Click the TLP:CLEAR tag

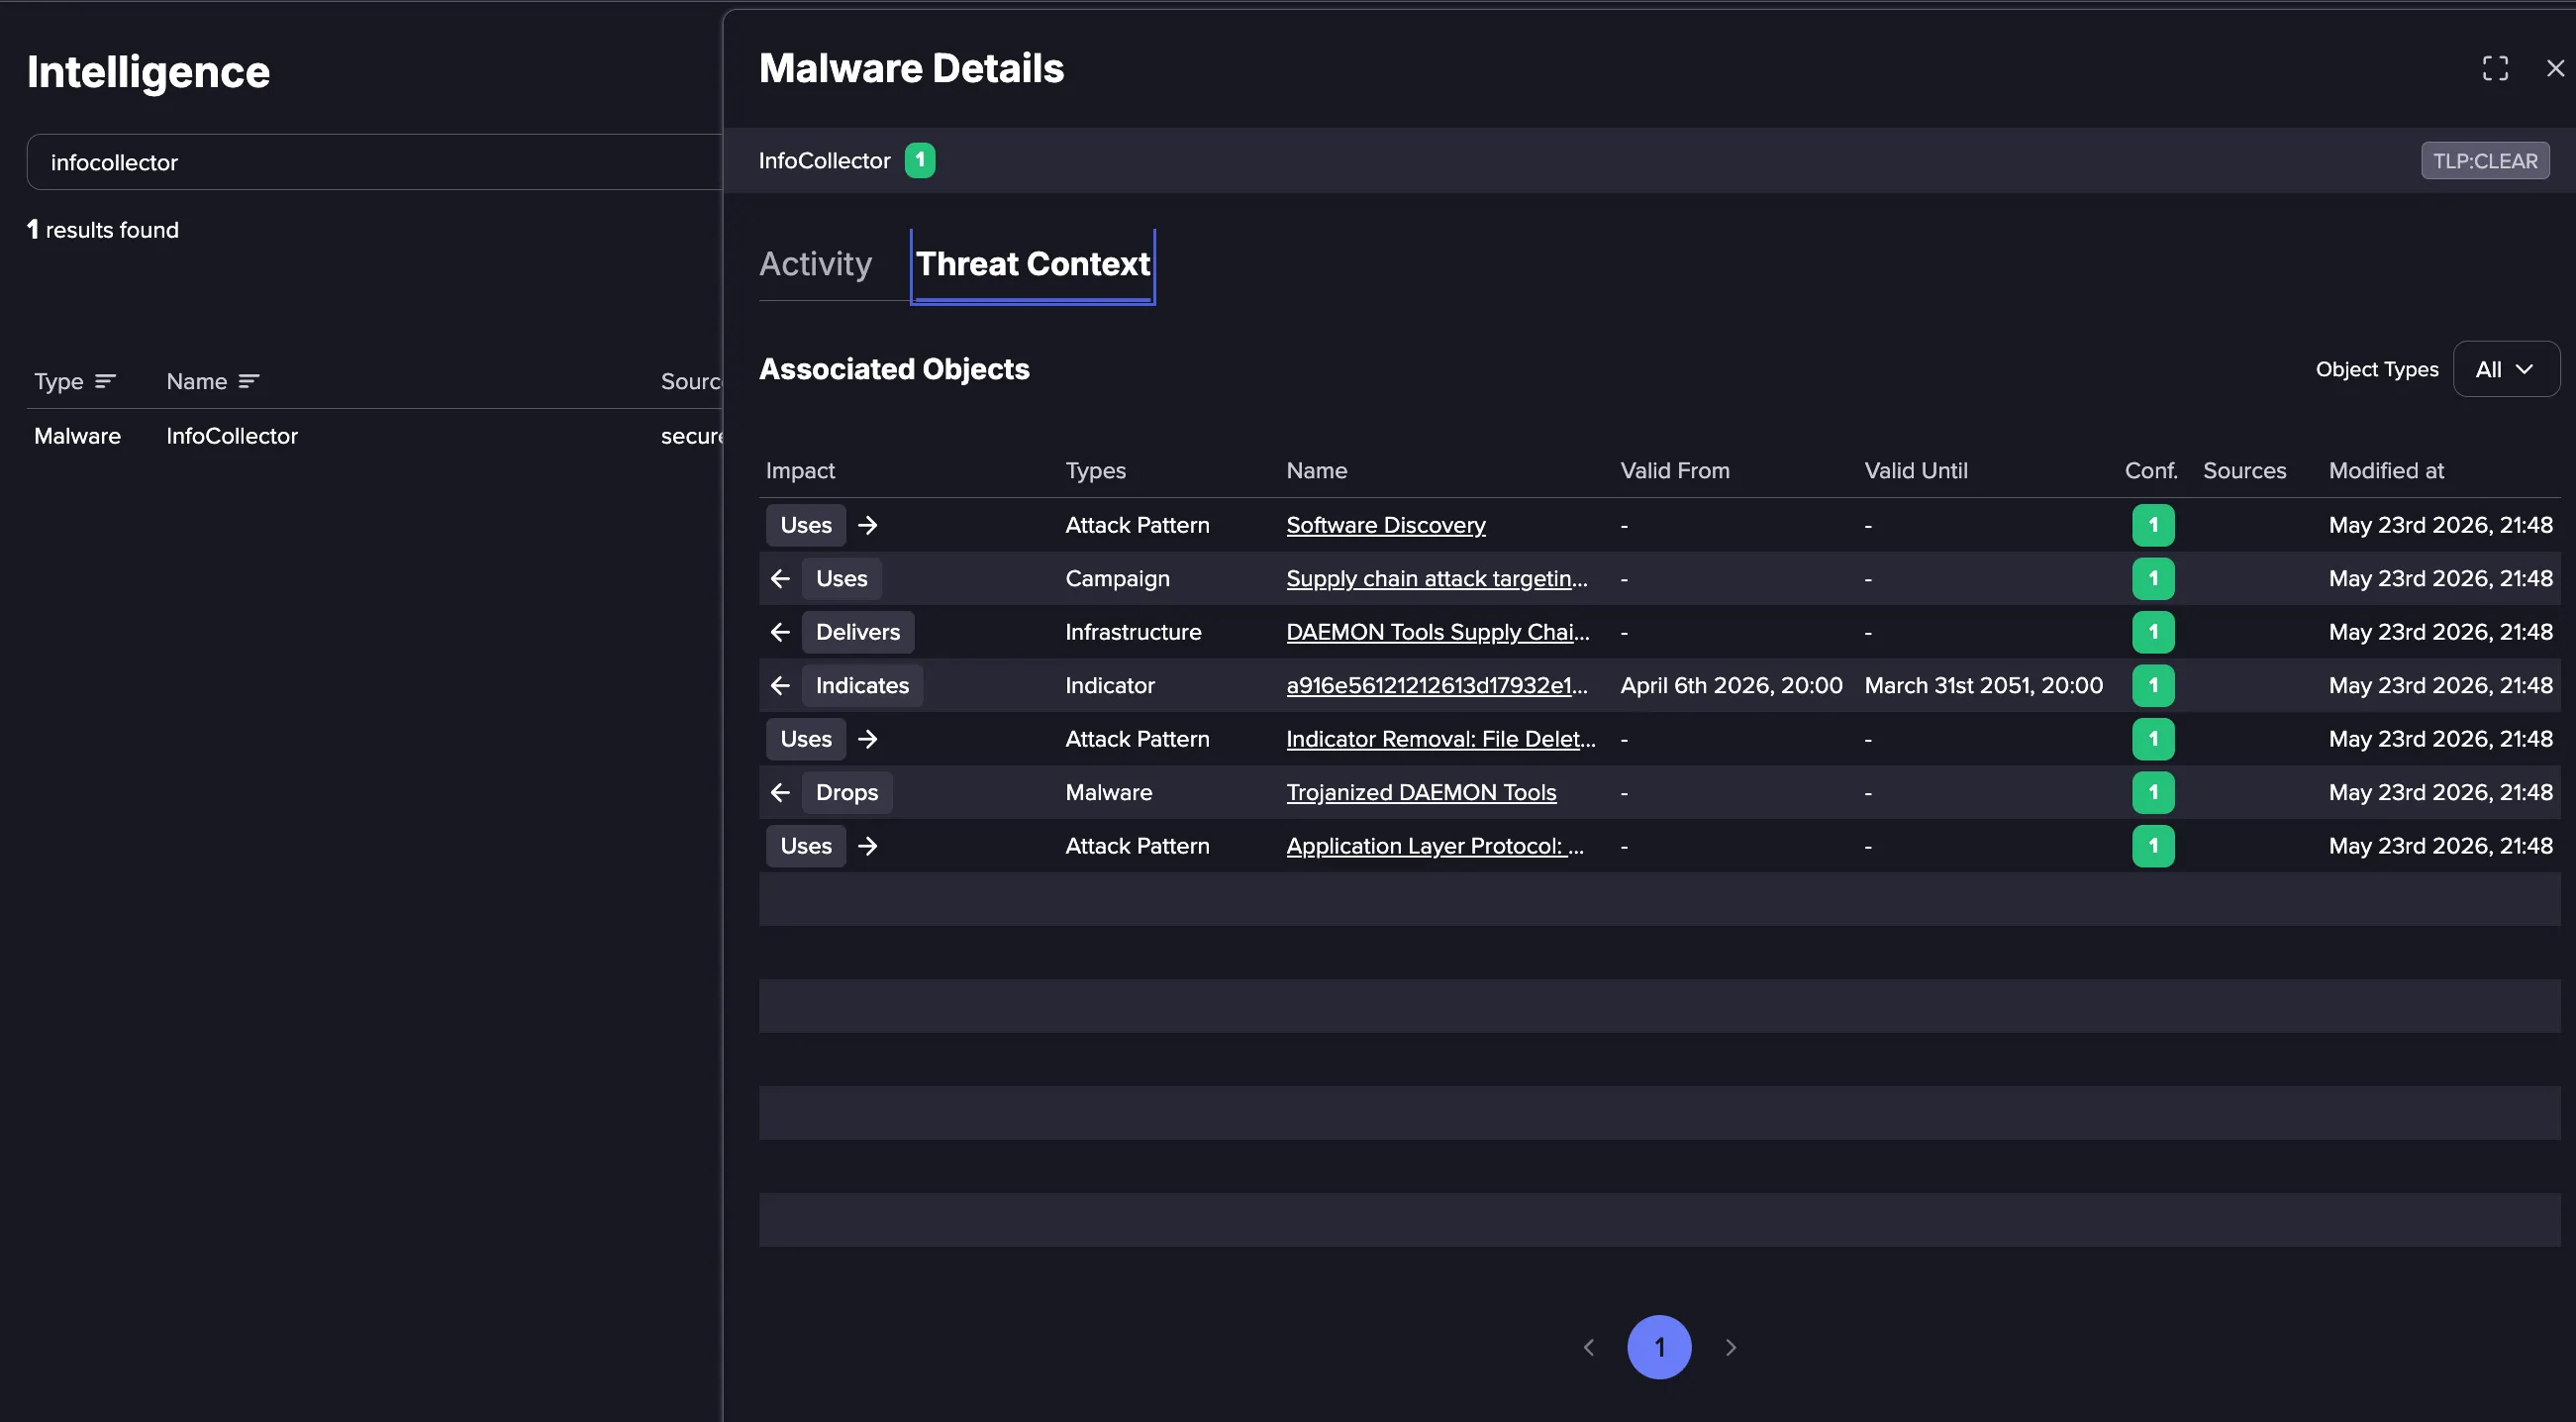pos(2485,161)
